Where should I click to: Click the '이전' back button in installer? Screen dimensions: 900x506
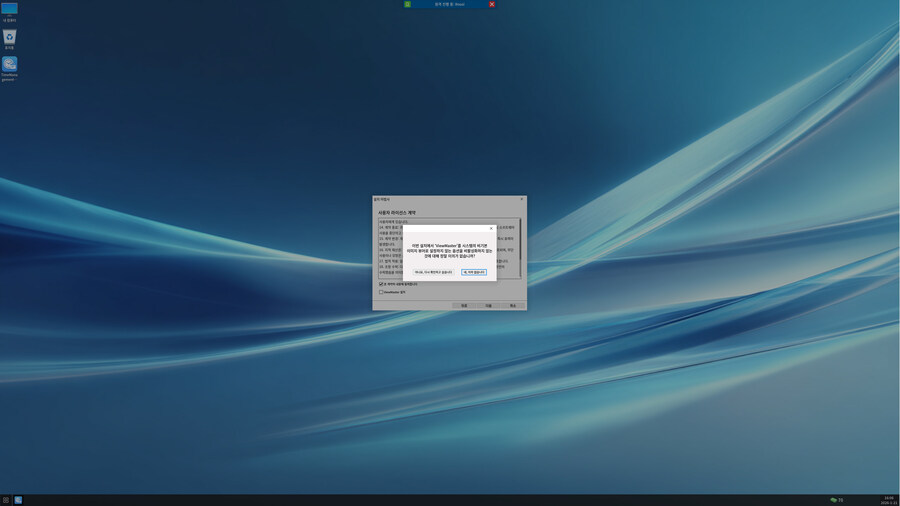464,305
